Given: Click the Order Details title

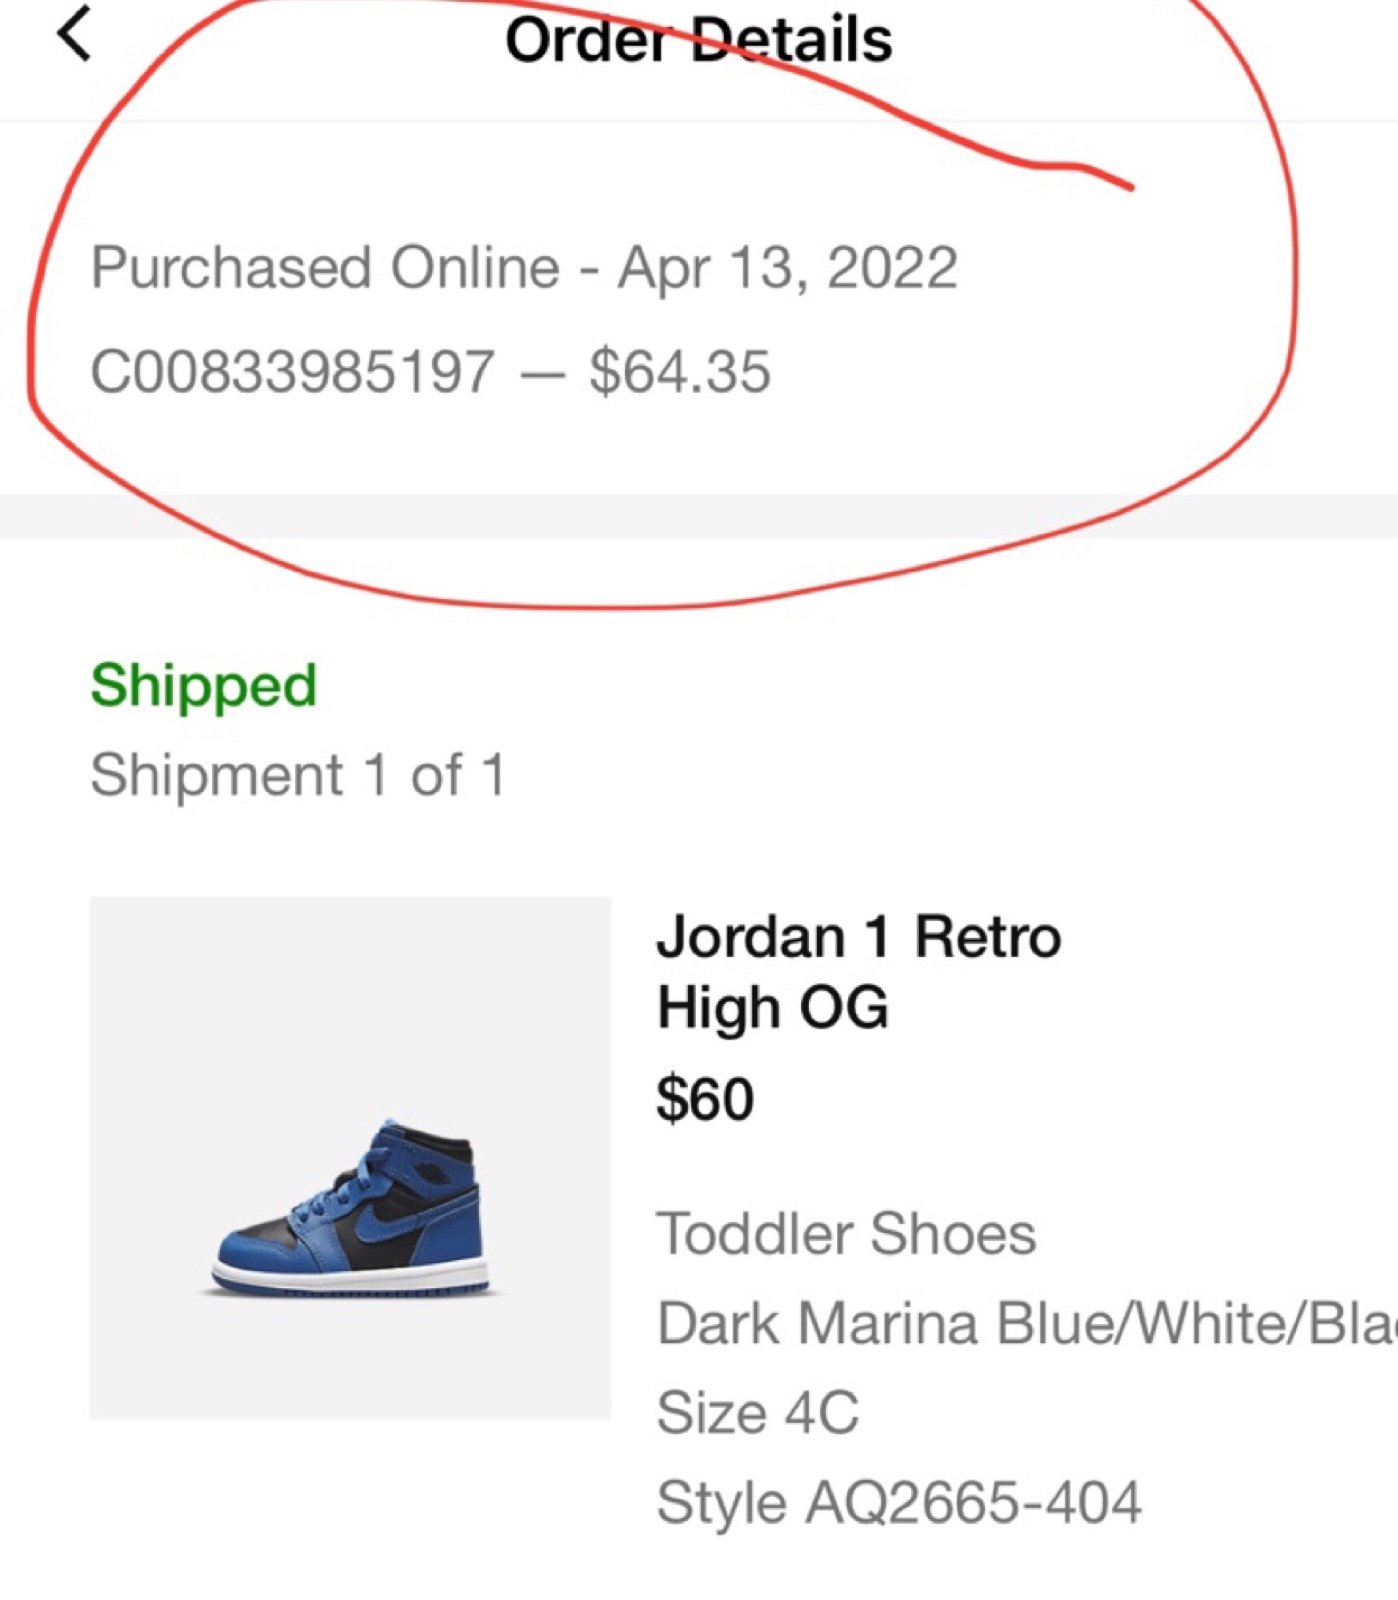Looking at the screenshot, I should (698, 40).
